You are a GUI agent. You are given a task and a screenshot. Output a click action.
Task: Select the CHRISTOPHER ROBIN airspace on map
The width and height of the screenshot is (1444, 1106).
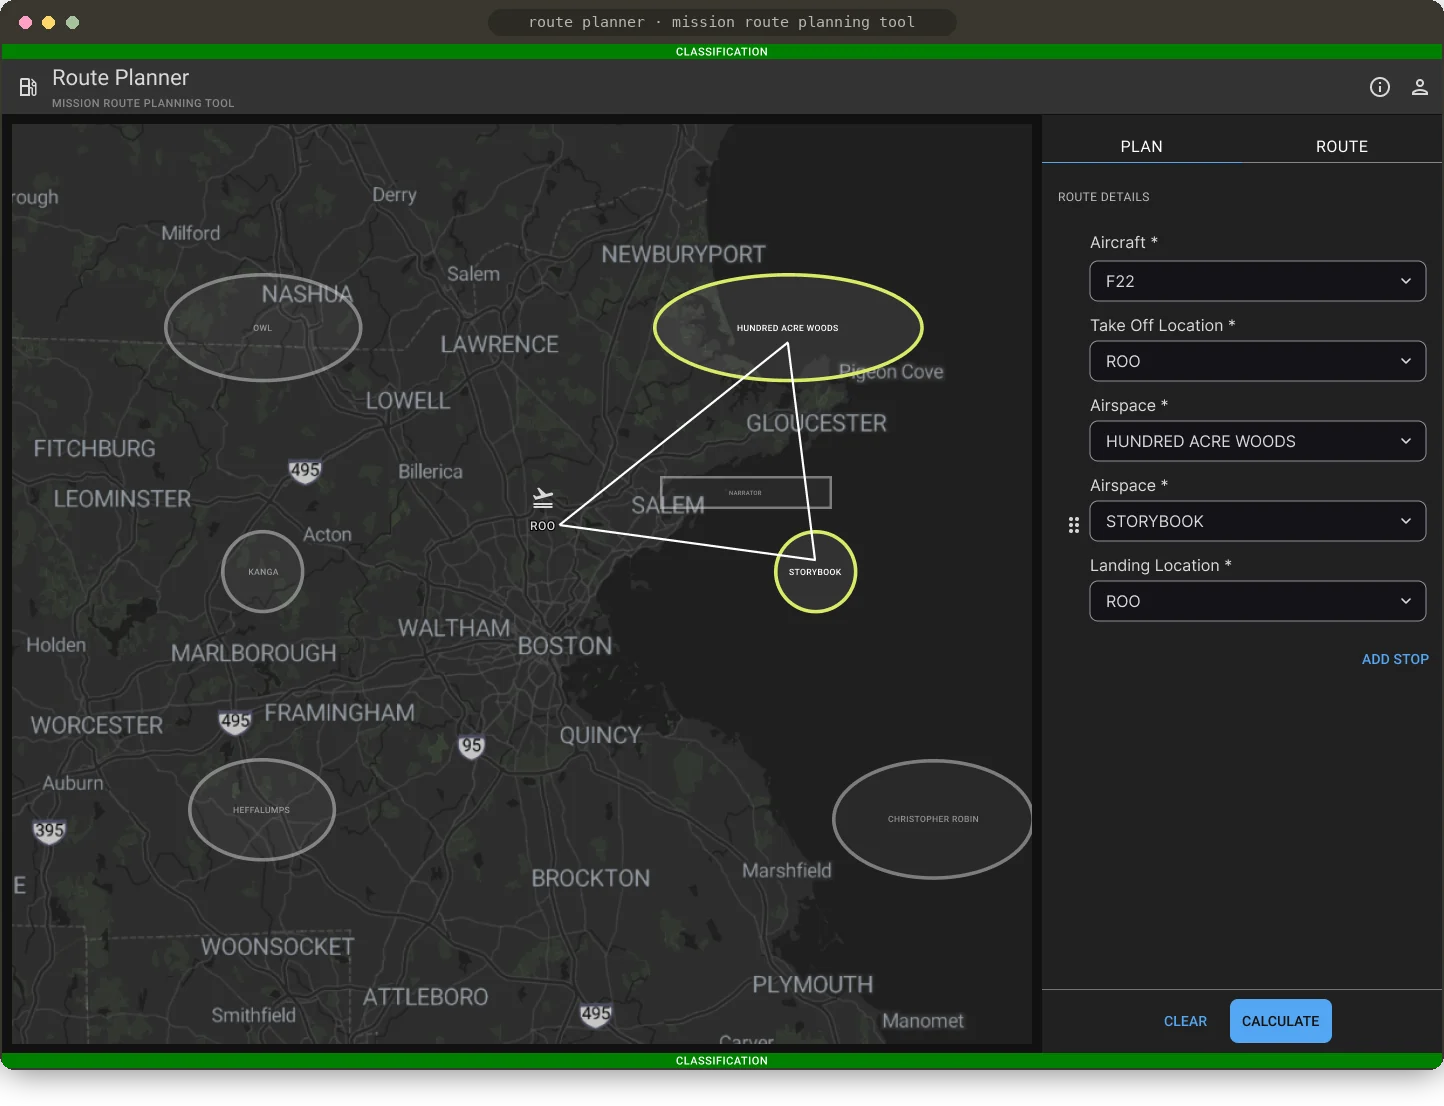coord(933,819)
